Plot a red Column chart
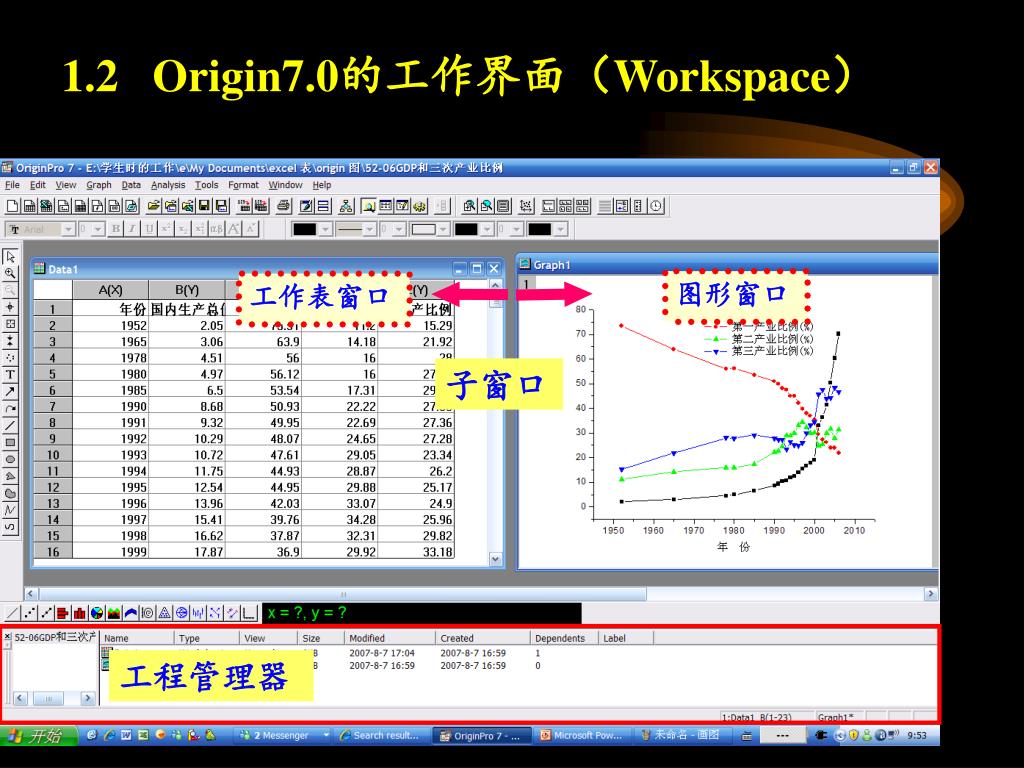This screenshot has height=768, width=1024. (x=80, y=613)
